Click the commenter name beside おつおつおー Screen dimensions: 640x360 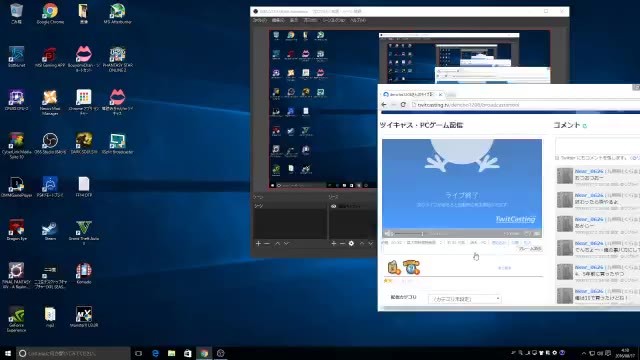pos(589,171)
